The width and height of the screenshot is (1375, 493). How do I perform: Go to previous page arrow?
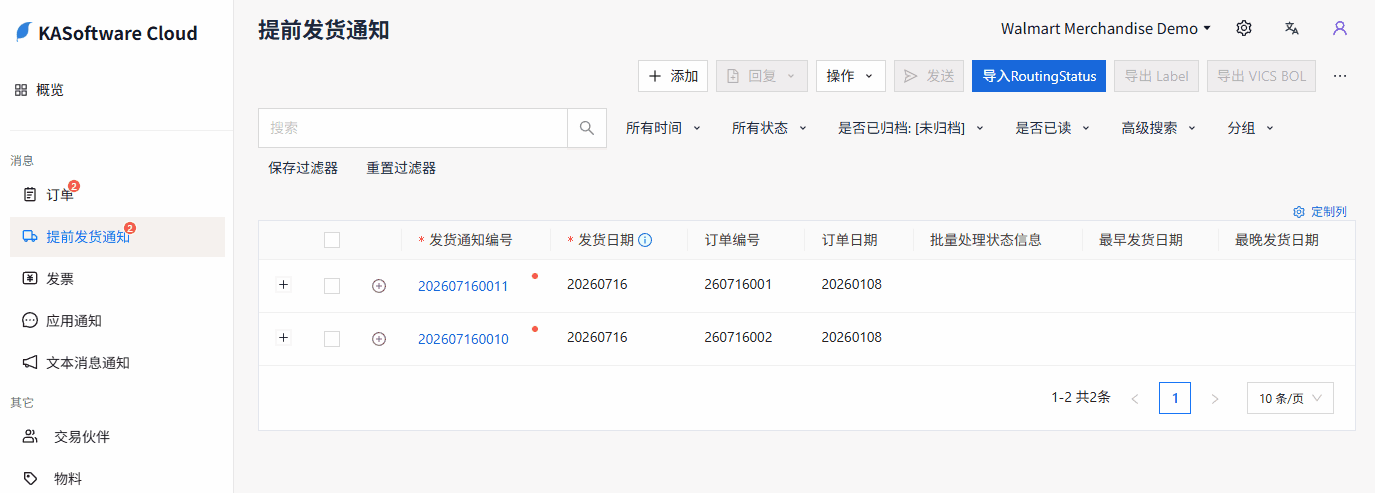click(1135, 399)
